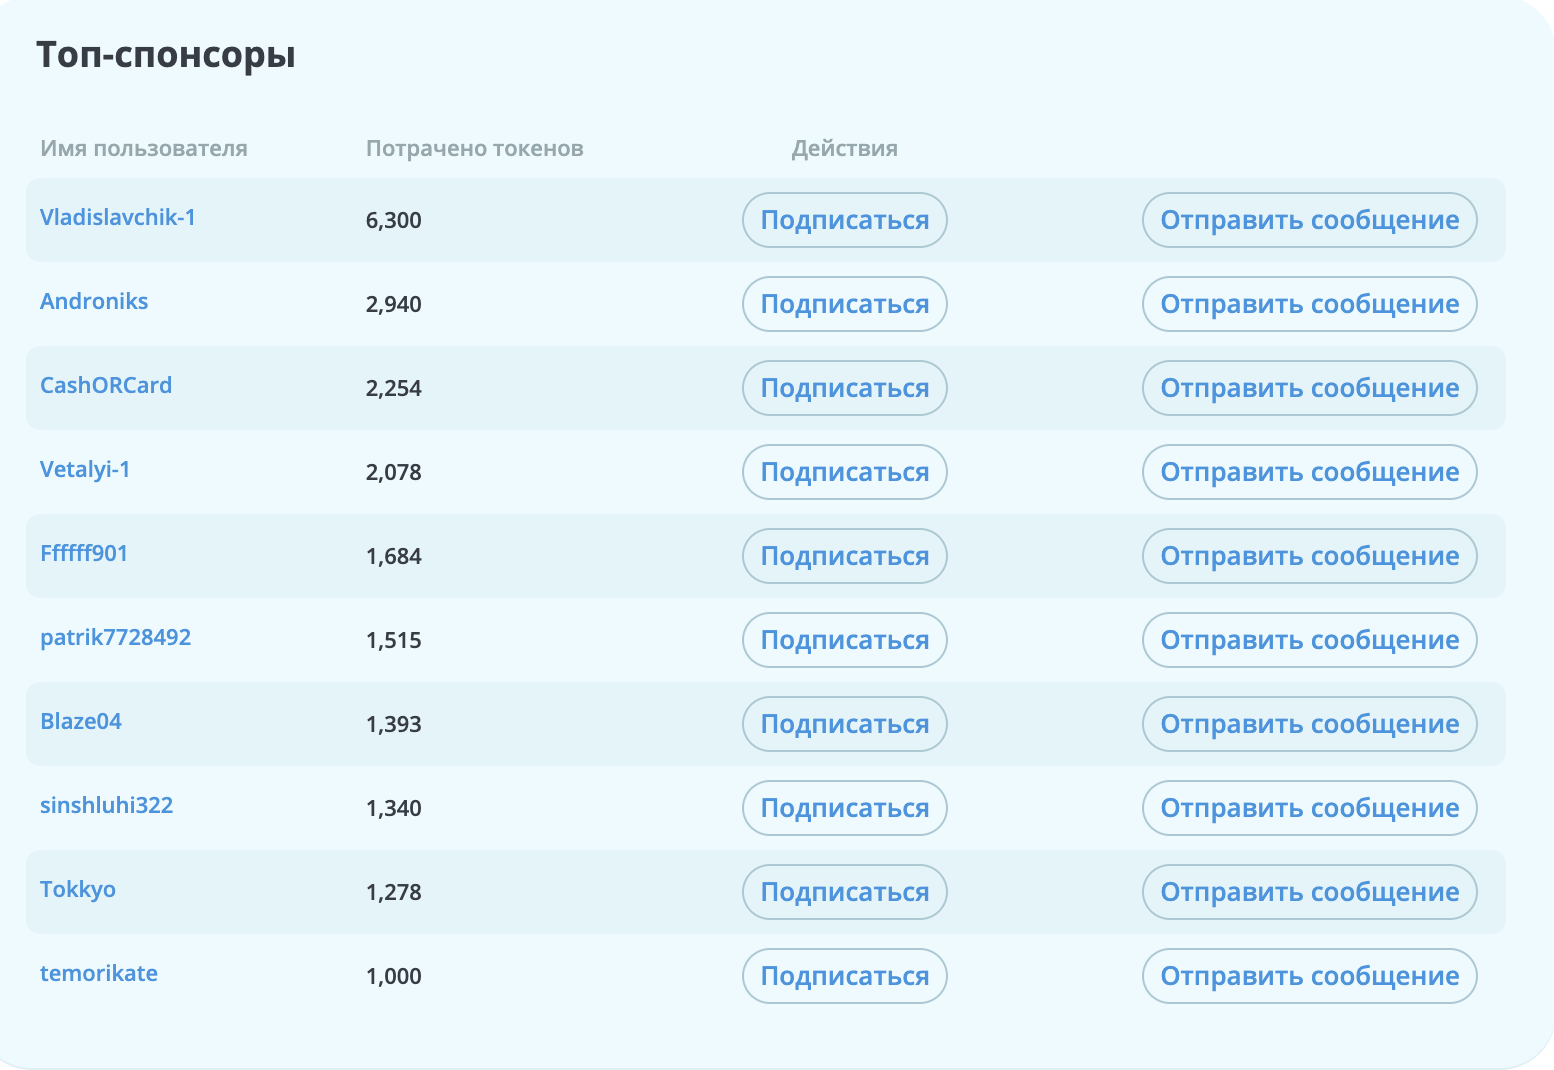1554x1070 pixels.
Task: Select the 1,278 tokens value
Action: (x=394, y=892)
